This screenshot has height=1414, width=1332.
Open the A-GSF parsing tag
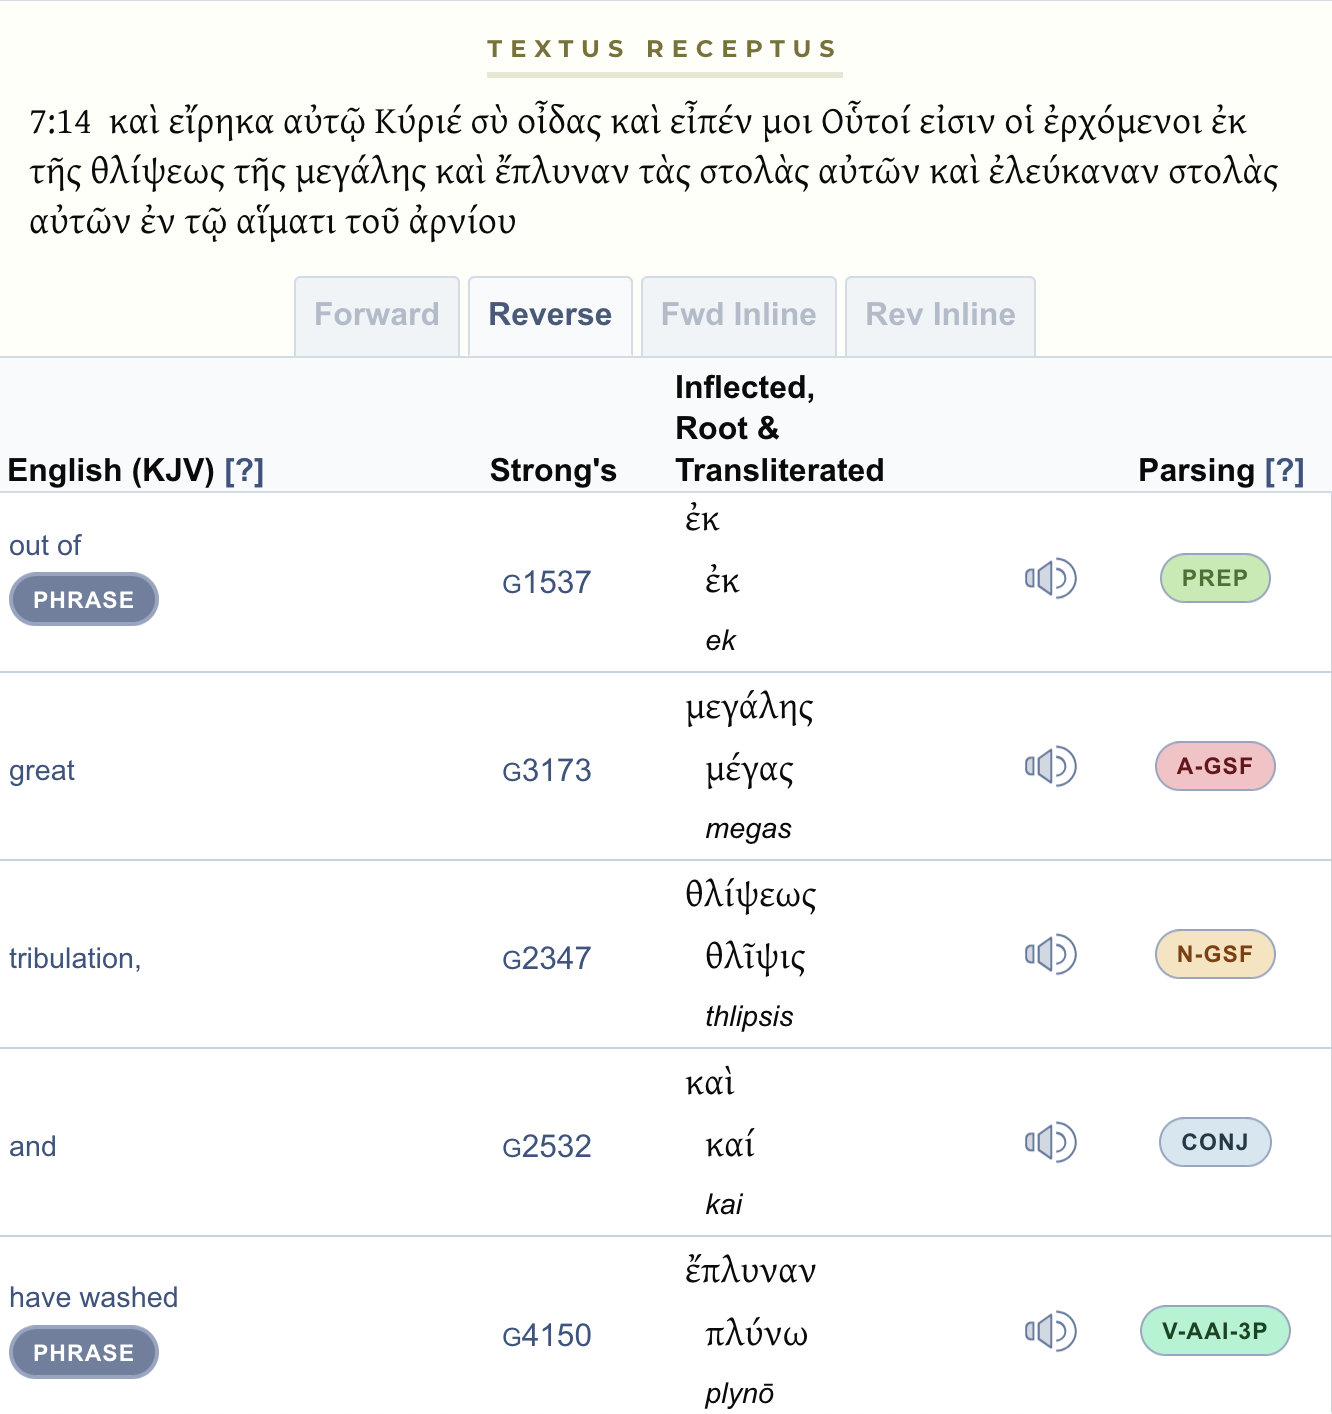(x=1215, y=766)
